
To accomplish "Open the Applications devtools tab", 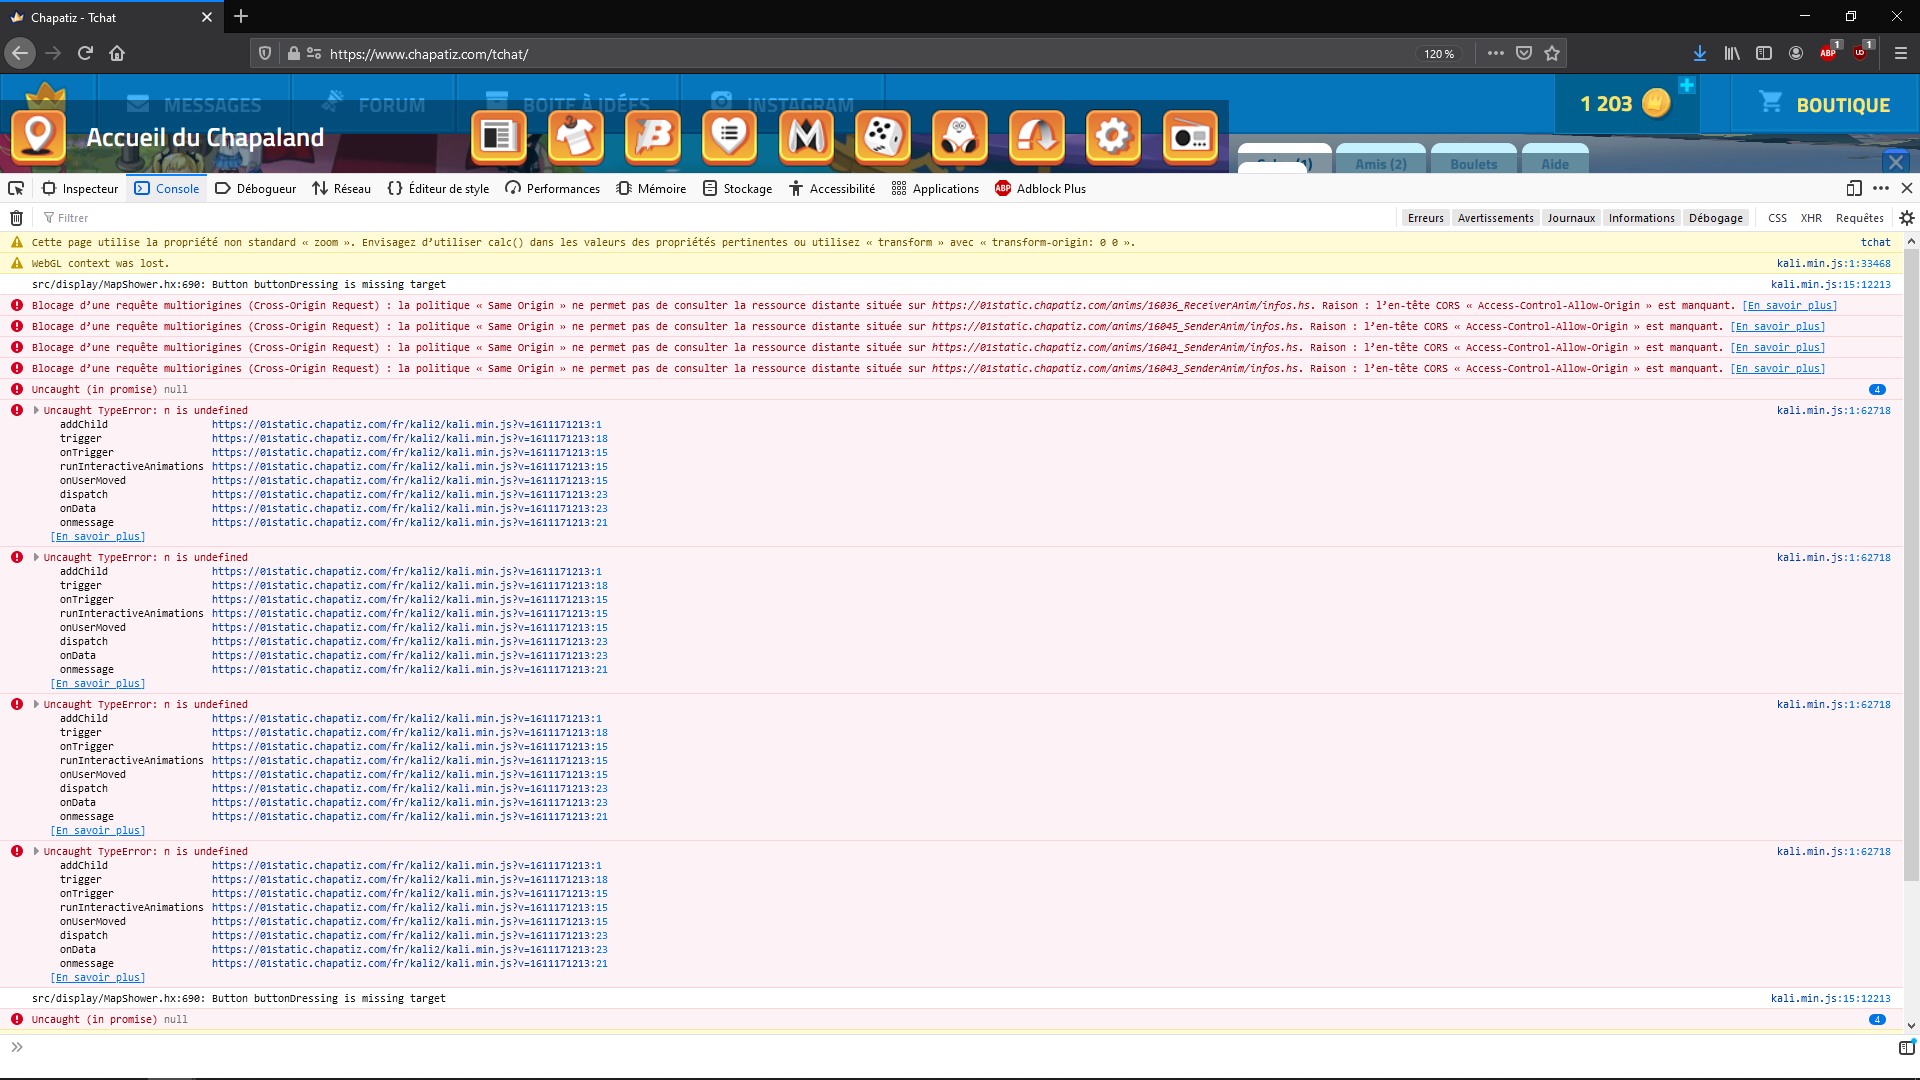I will pyautogui.click(x=935, y=188).
